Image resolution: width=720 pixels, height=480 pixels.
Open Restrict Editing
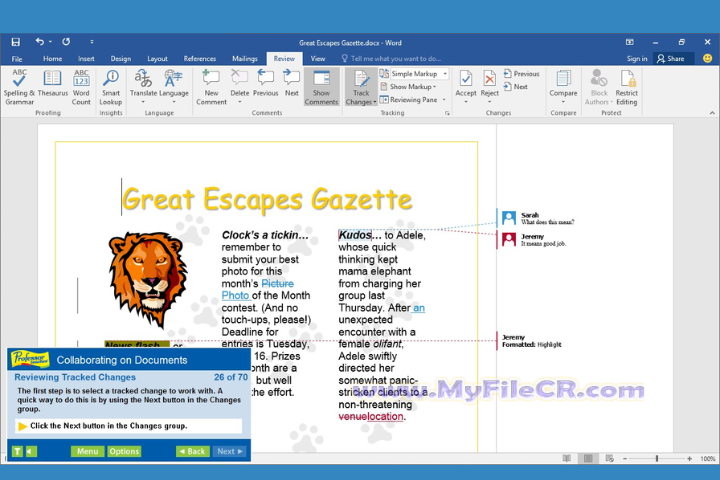[626, 87]
